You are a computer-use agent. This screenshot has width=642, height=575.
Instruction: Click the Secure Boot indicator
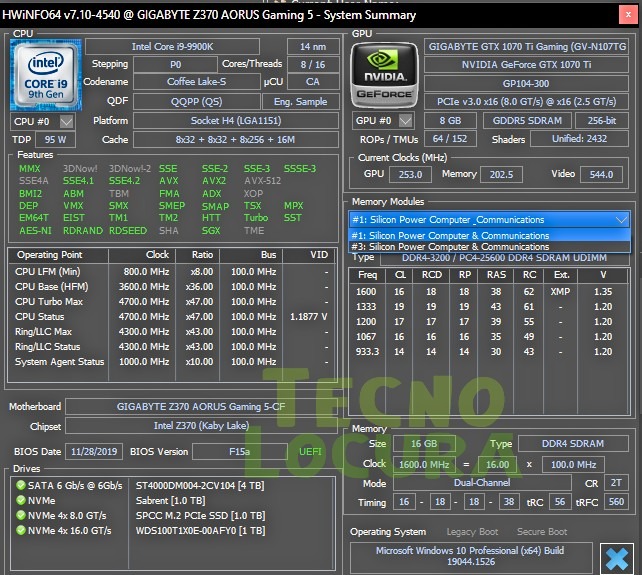(x=542, y=532)
